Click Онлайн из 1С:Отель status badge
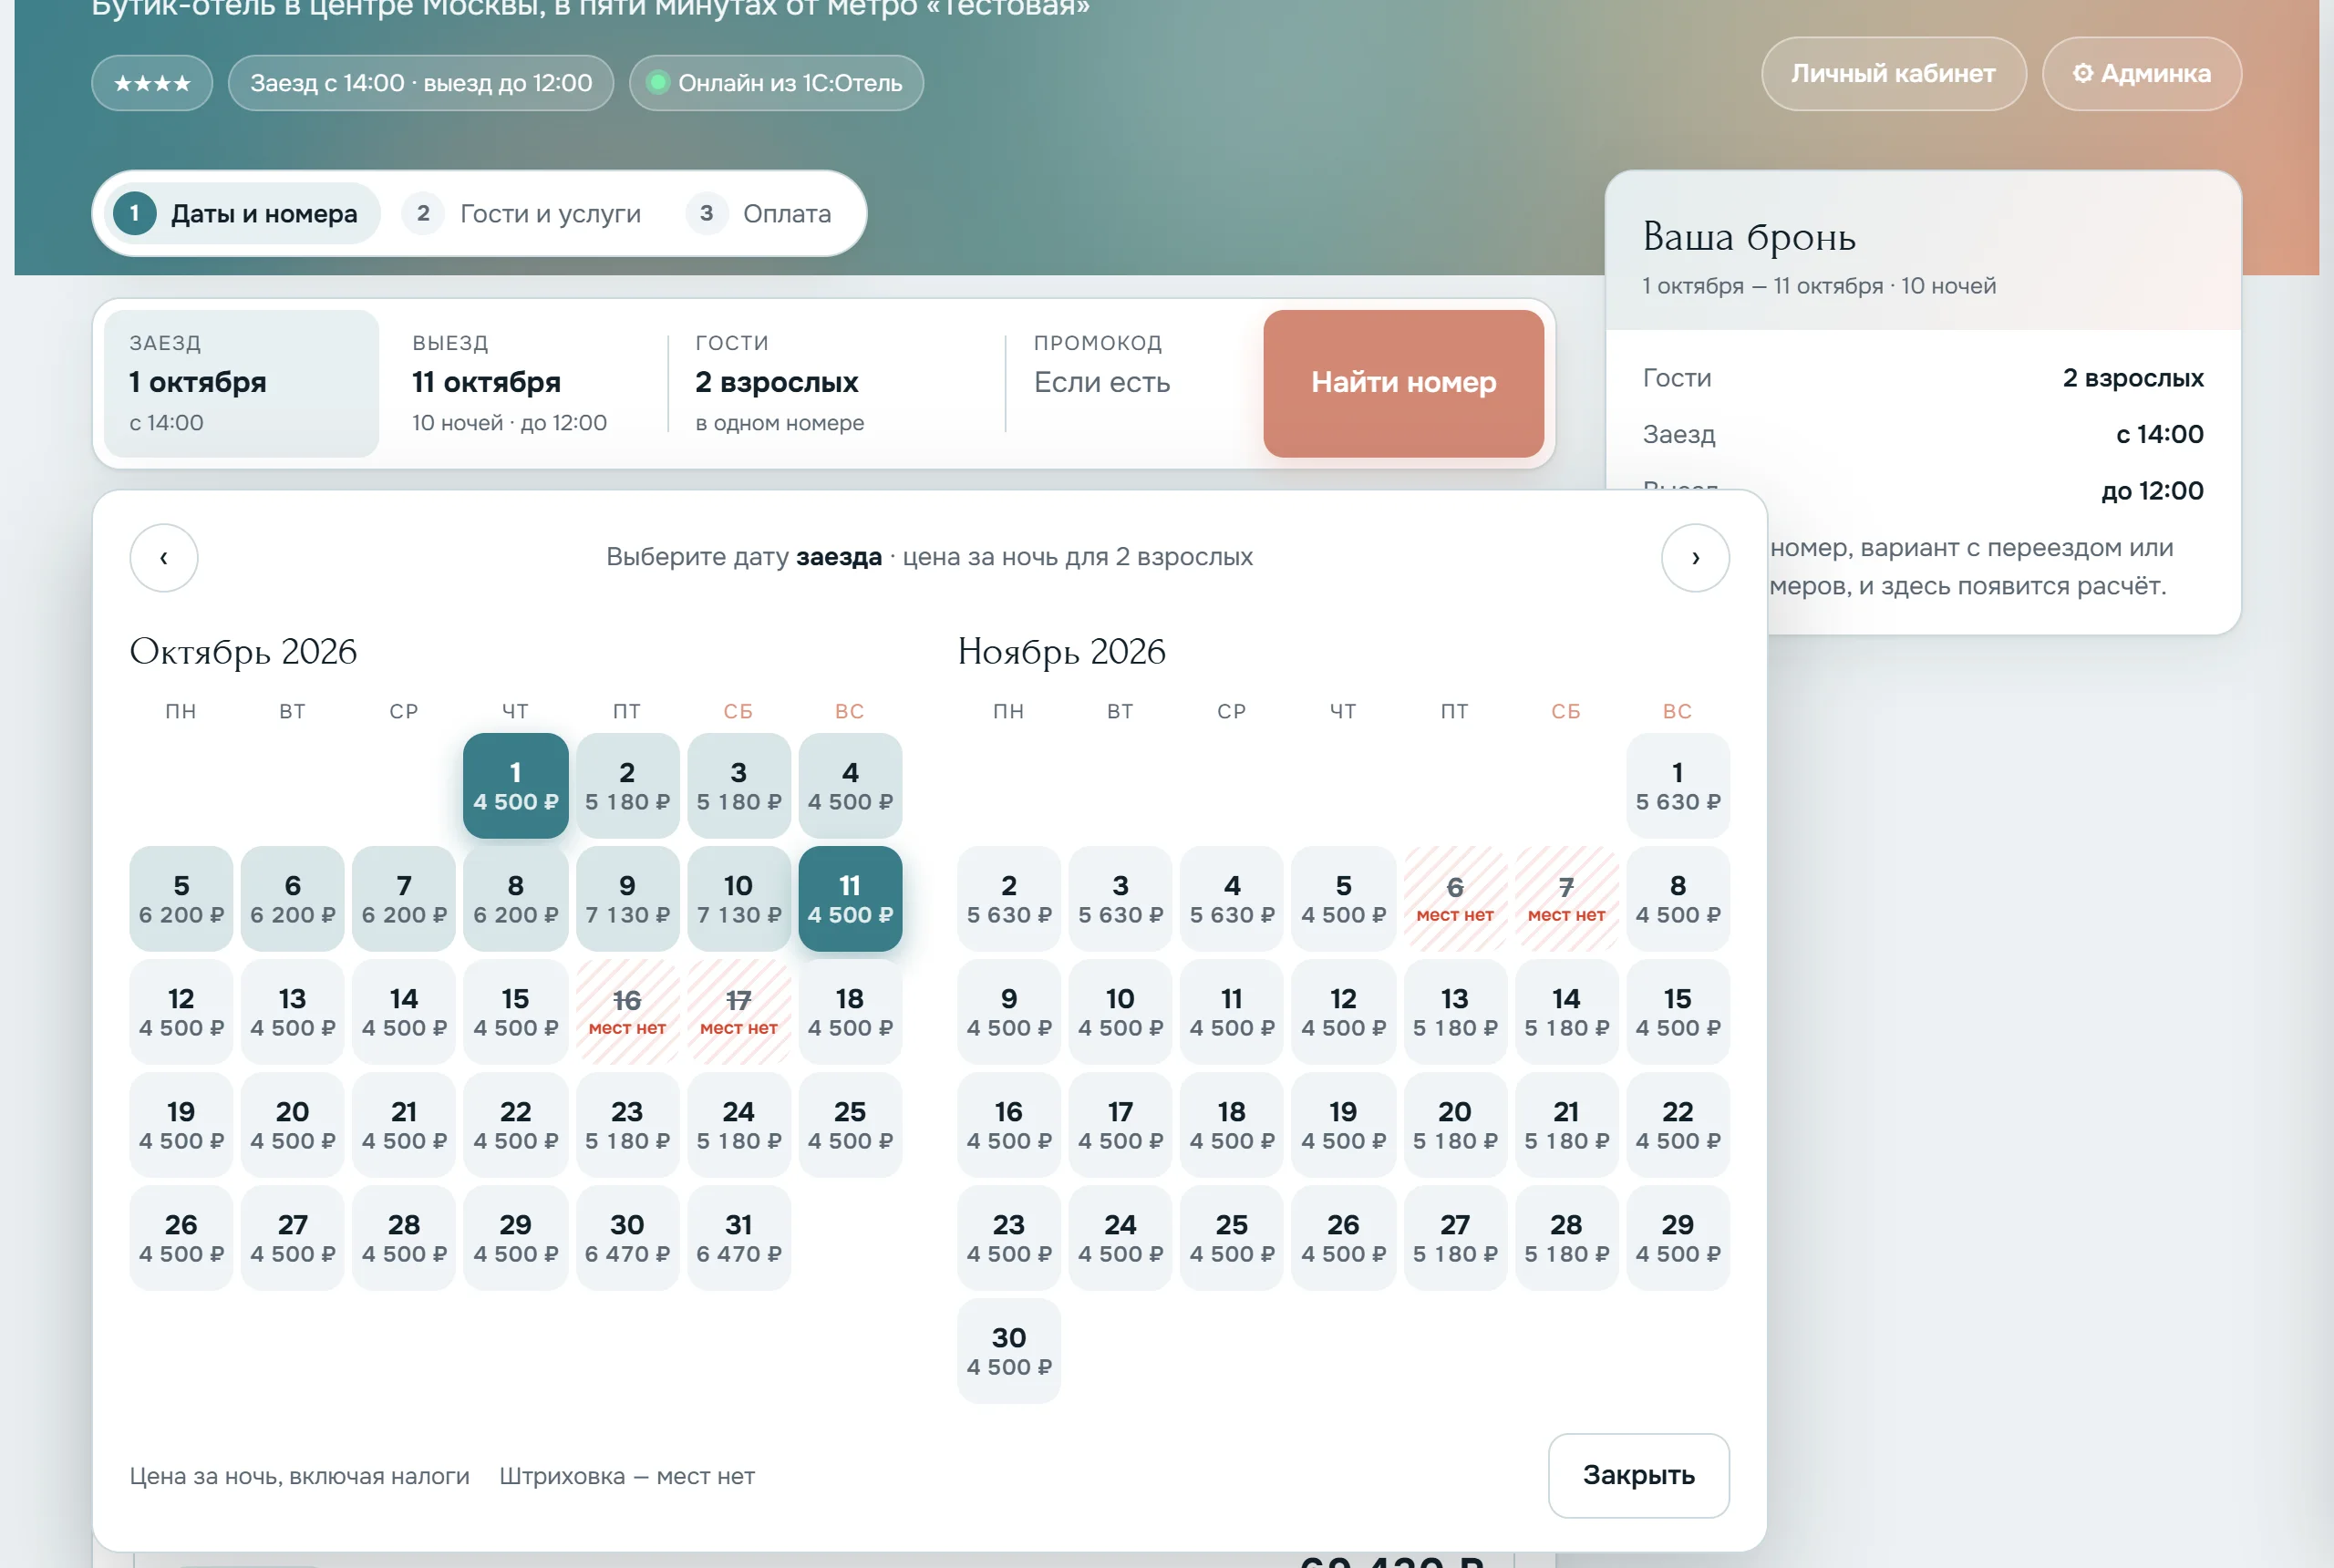This screenshot has width=2334, height=1568. (776, 83)
